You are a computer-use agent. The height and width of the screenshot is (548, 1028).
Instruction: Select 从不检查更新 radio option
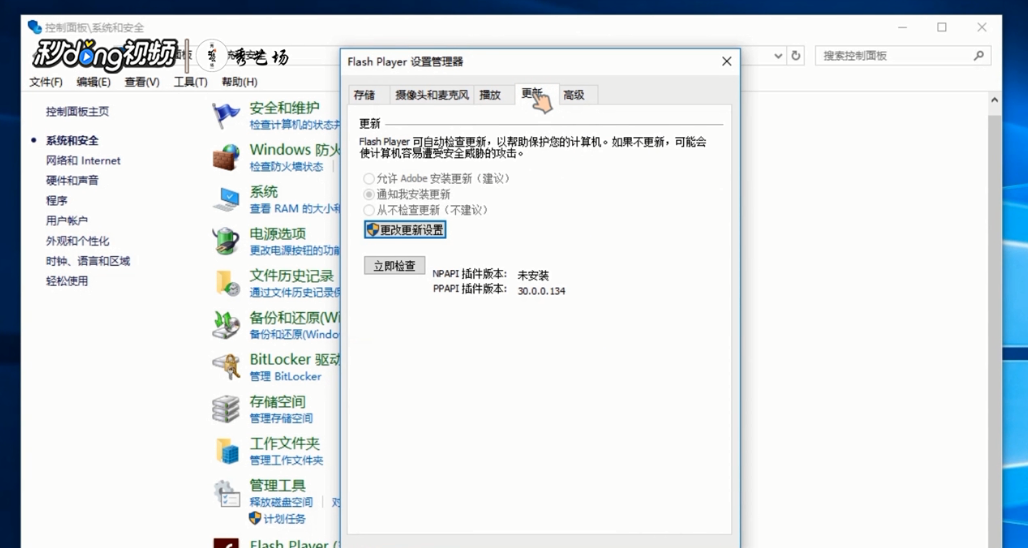(369, 210)
